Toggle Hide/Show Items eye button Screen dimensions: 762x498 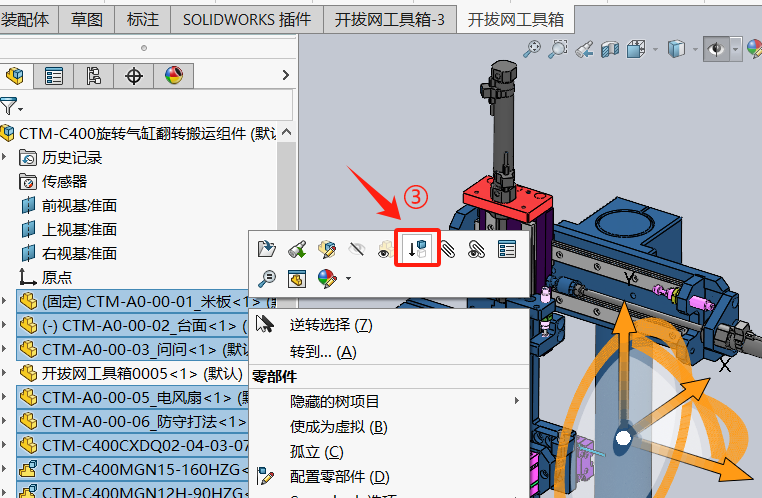pyautogui.click(x=716, y=49)
